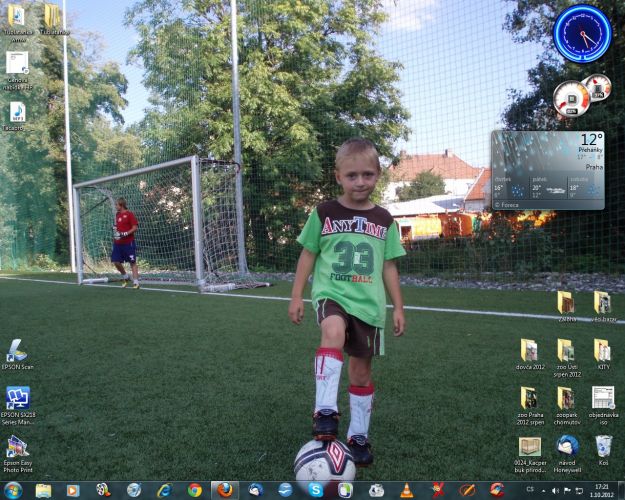Open the zoopark chomutov folder

[x=566, y=406]
